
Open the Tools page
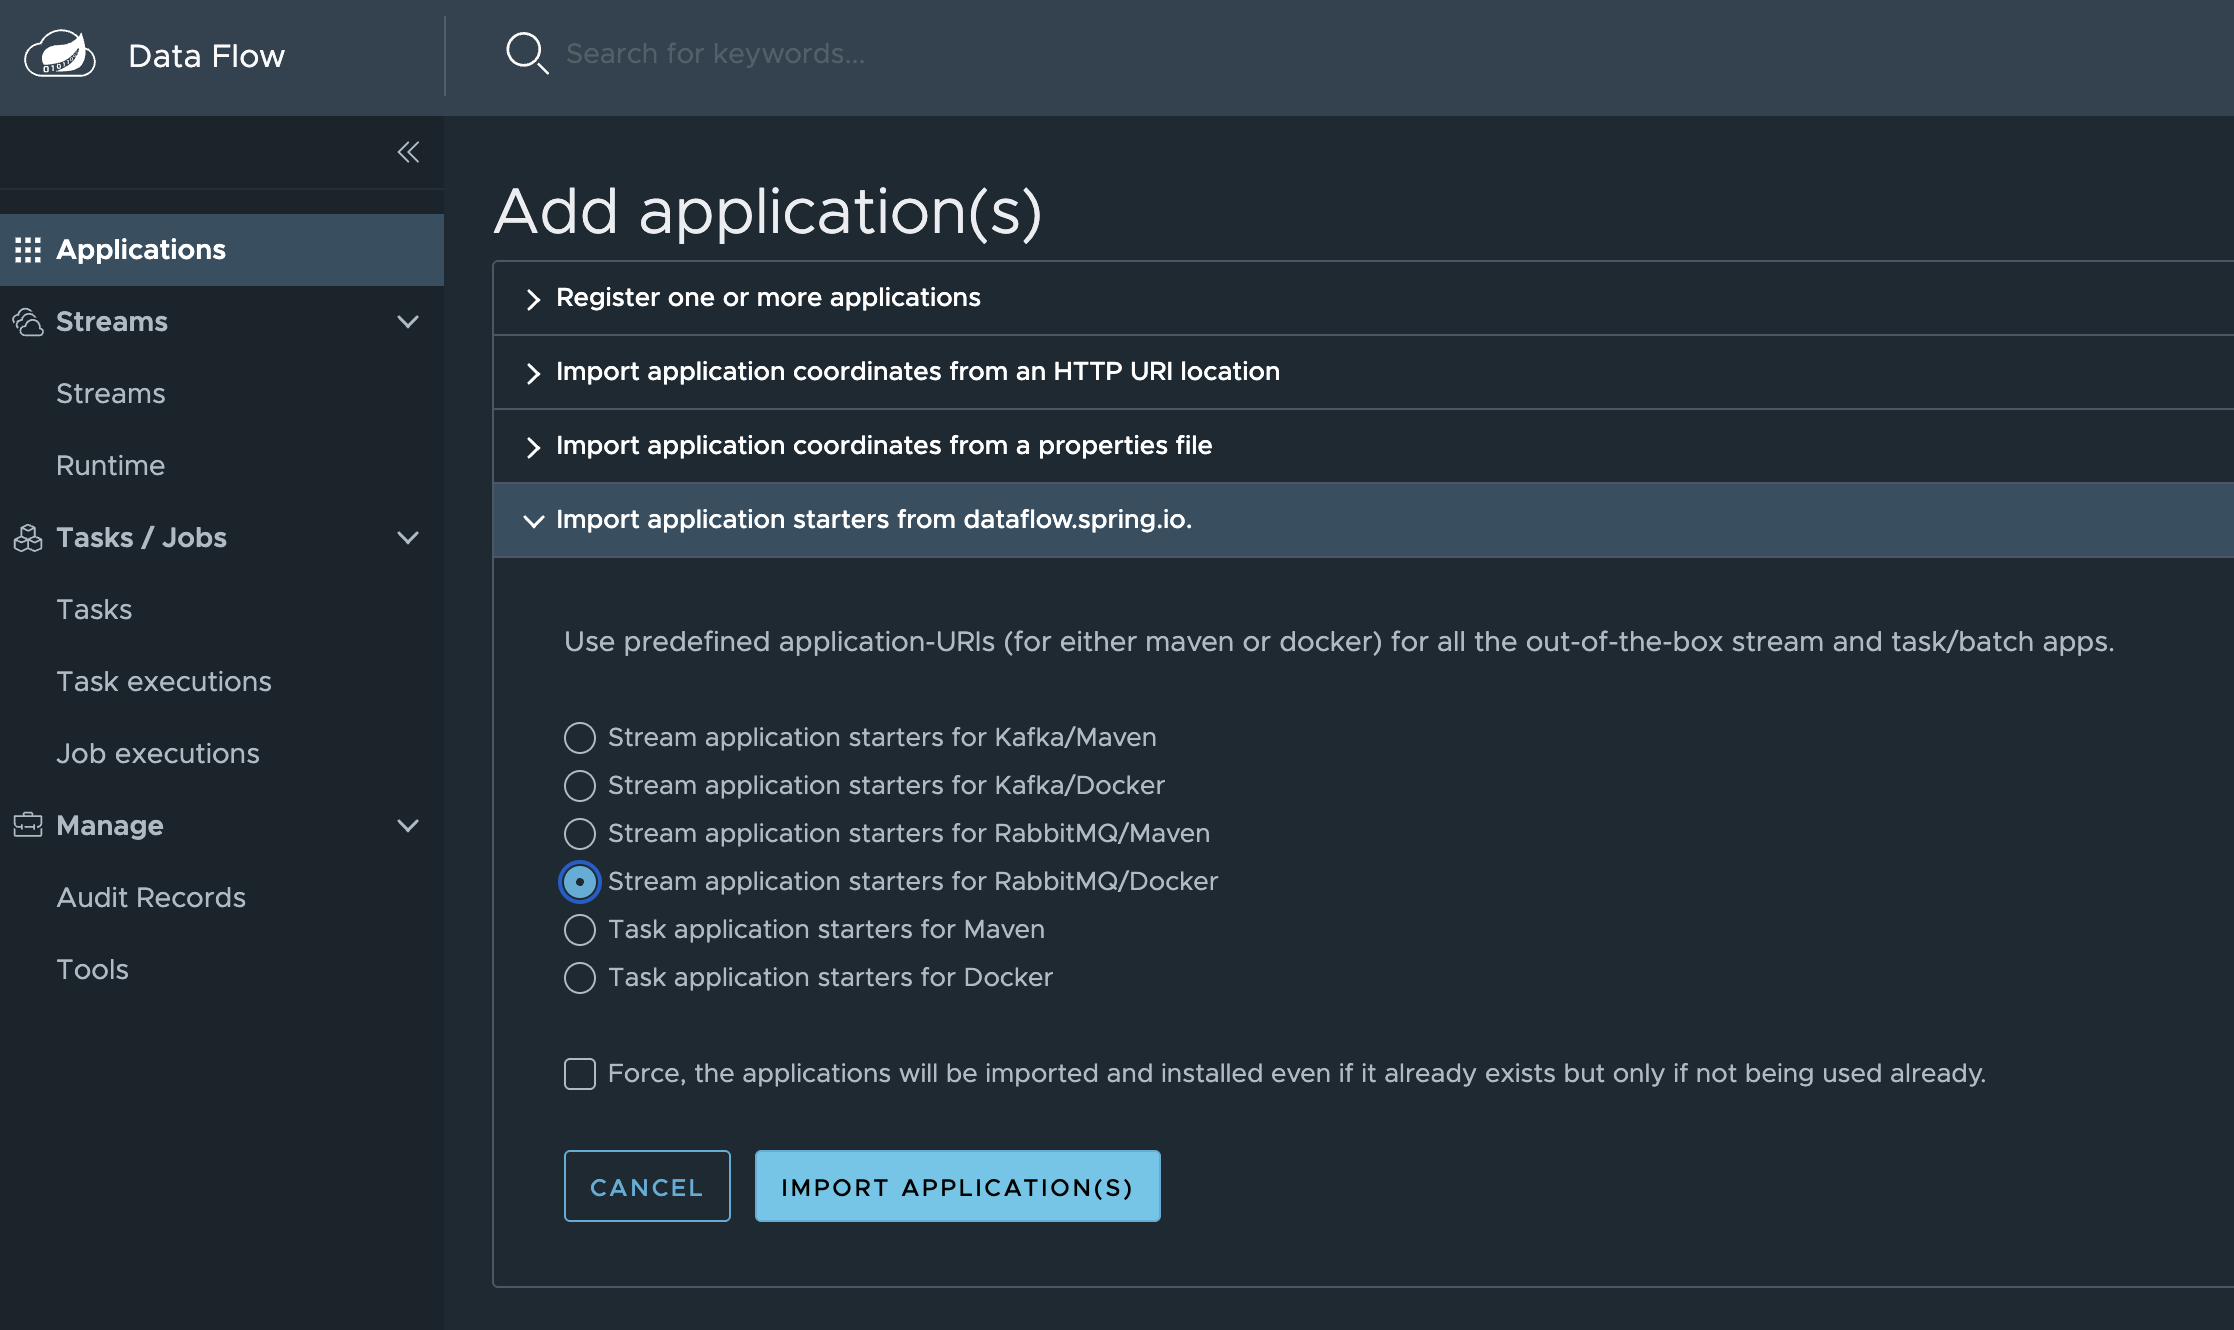pyautogui.click(x=93, y=970)
